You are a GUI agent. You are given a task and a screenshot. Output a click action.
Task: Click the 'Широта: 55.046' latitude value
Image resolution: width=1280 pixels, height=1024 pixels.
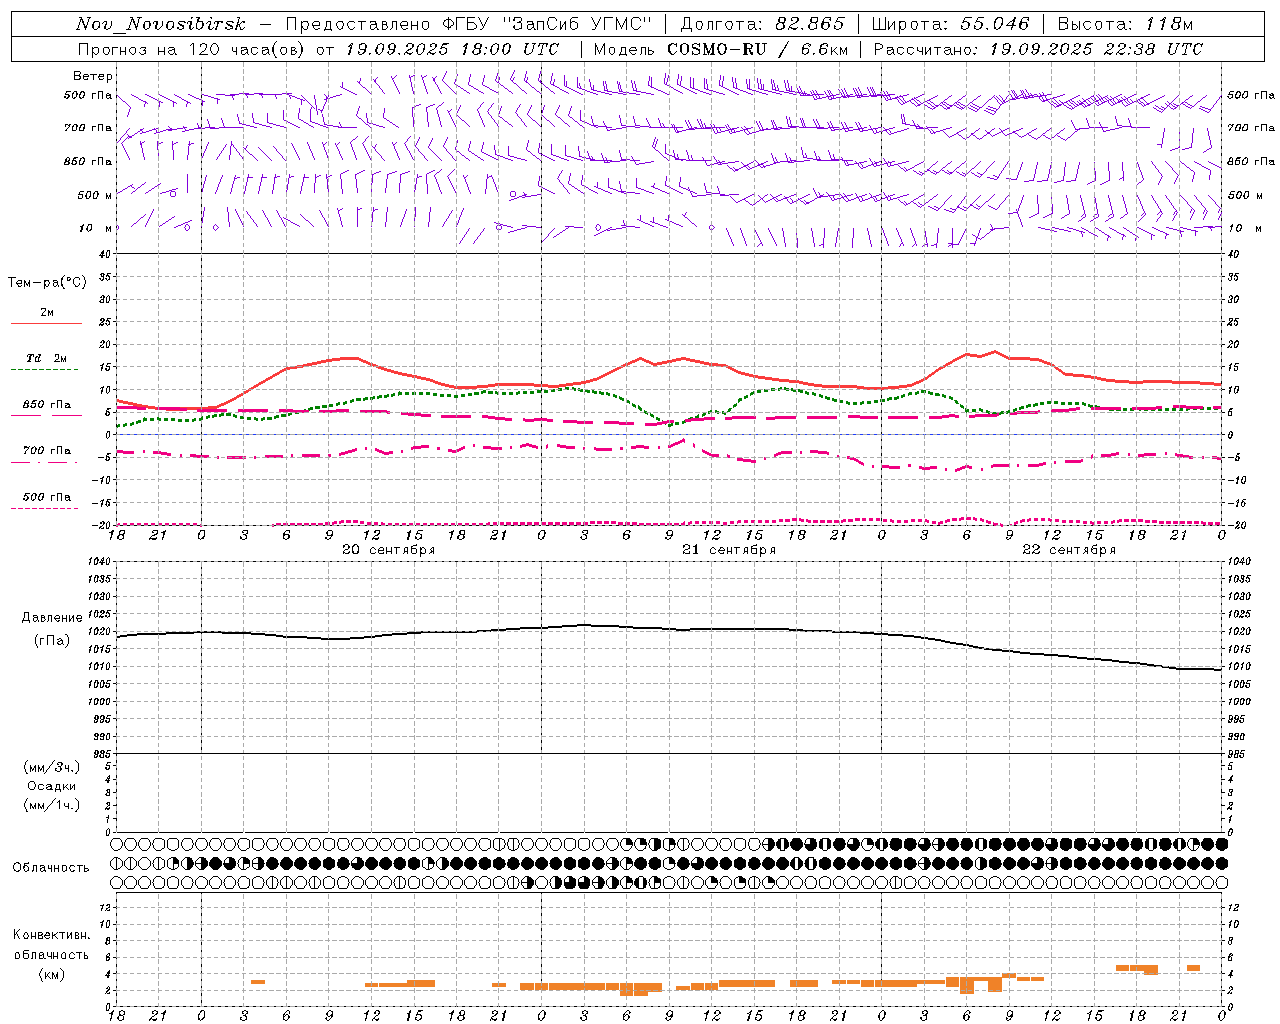click(x=951, y=24)
